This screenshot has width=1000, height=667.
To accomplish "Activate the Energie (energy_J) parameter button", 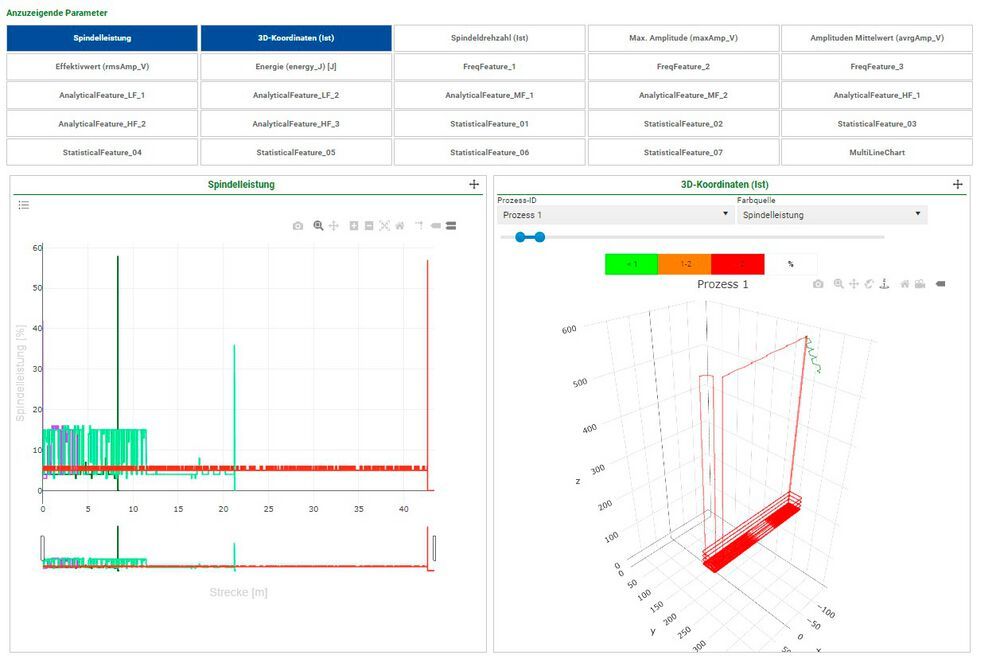I will [x=295, y=66].
